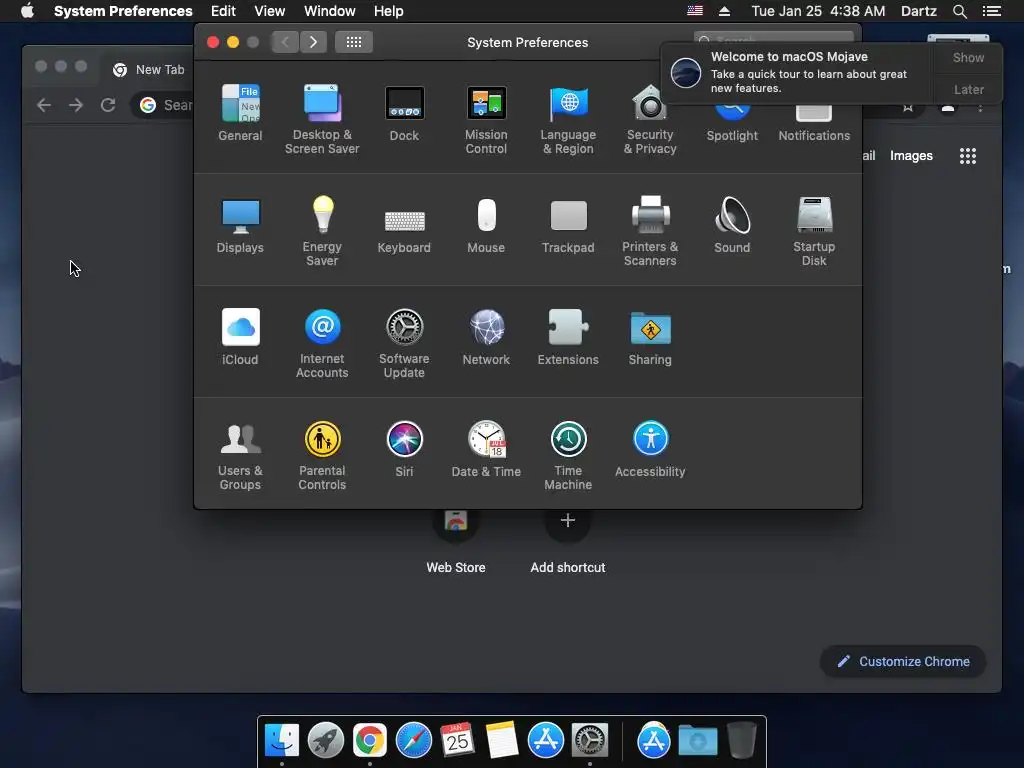Open the Notifications preferences pane

(814, 124)
